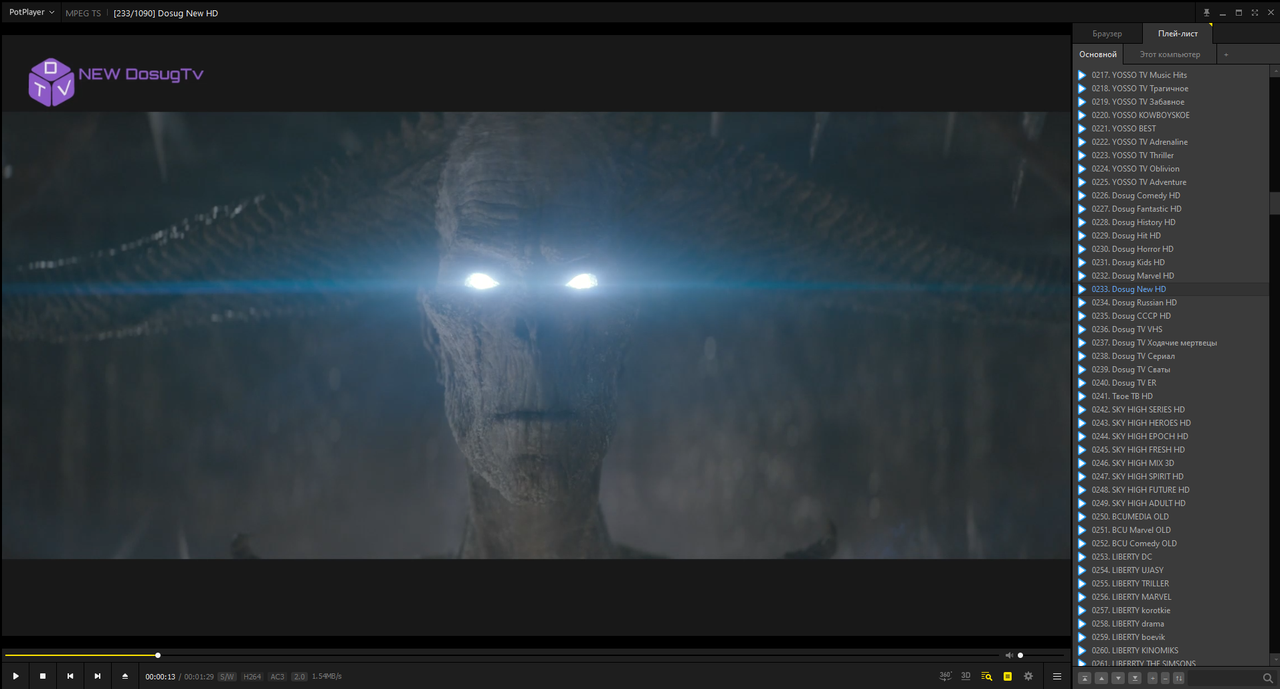The image size is (1280, 689).
Task: Stop playback with the Stop button
Action: click(43, 677)
